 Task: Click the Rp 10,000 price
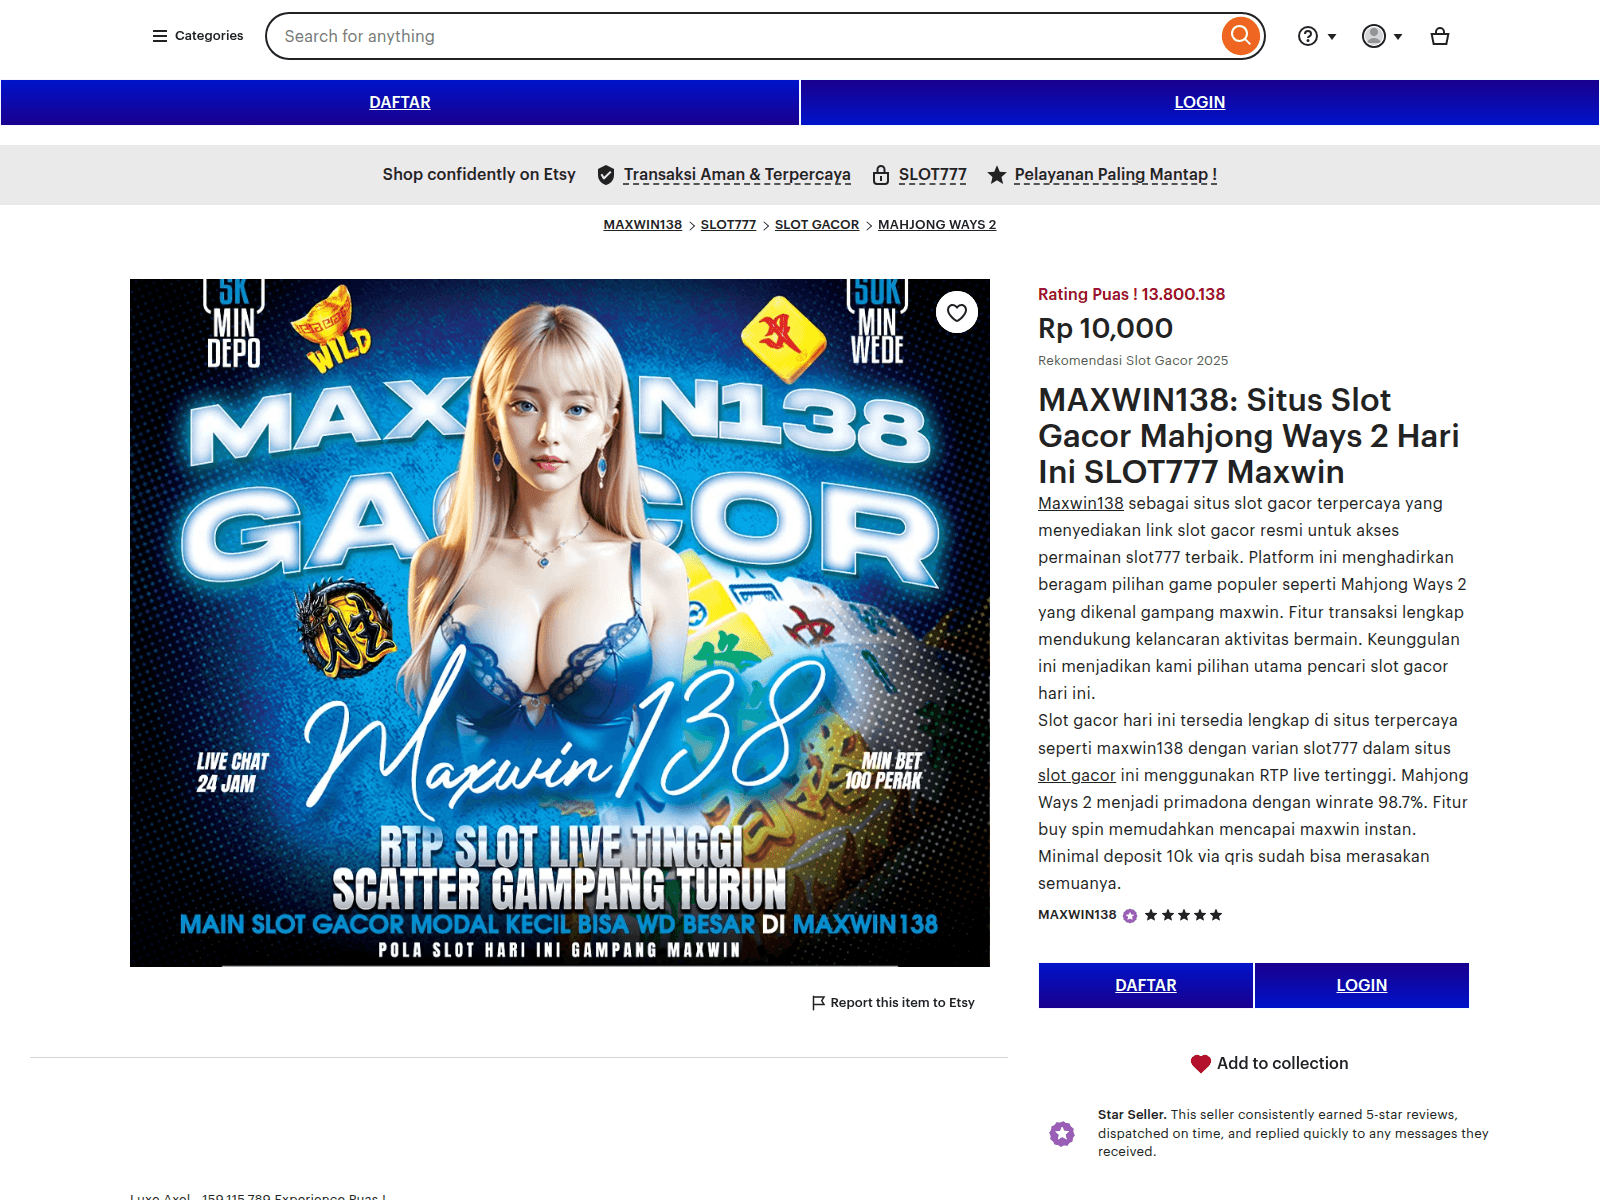(x=1105, y=328)
